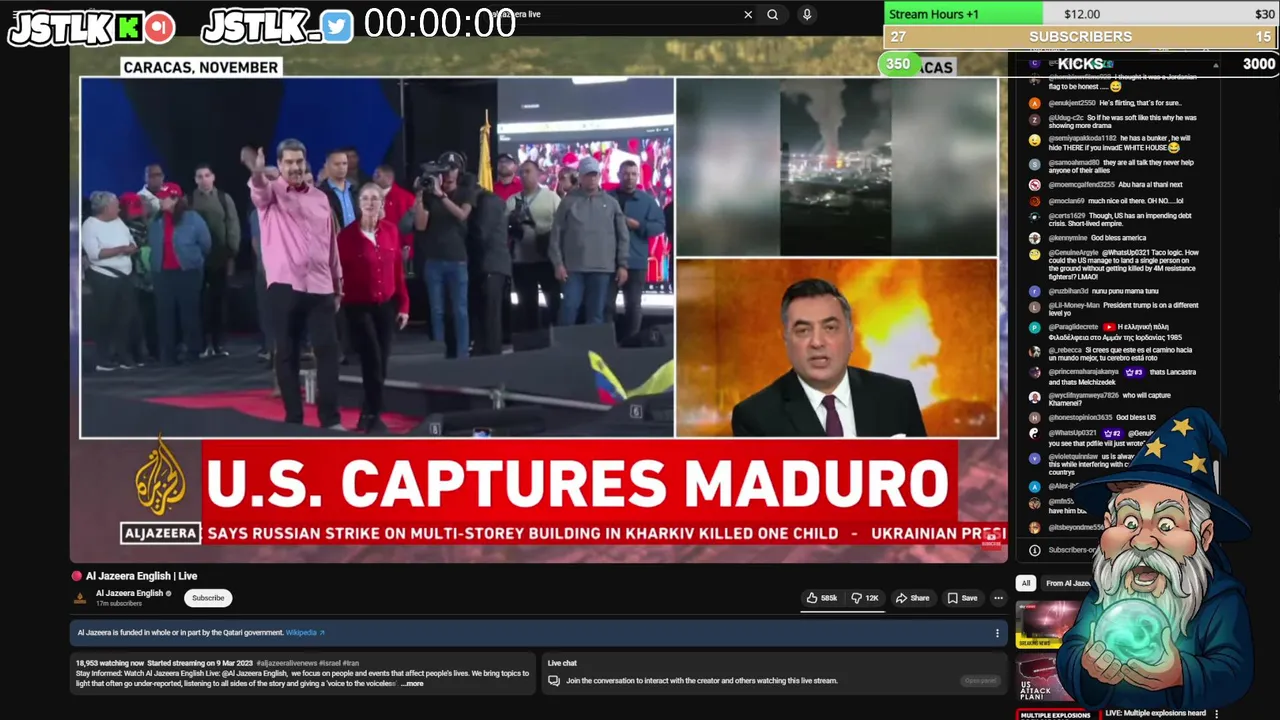Image resolution: width=1280 pixels, height=720 pixels.
Task: Select the All filter chip
Action: tap(1025, 583)
